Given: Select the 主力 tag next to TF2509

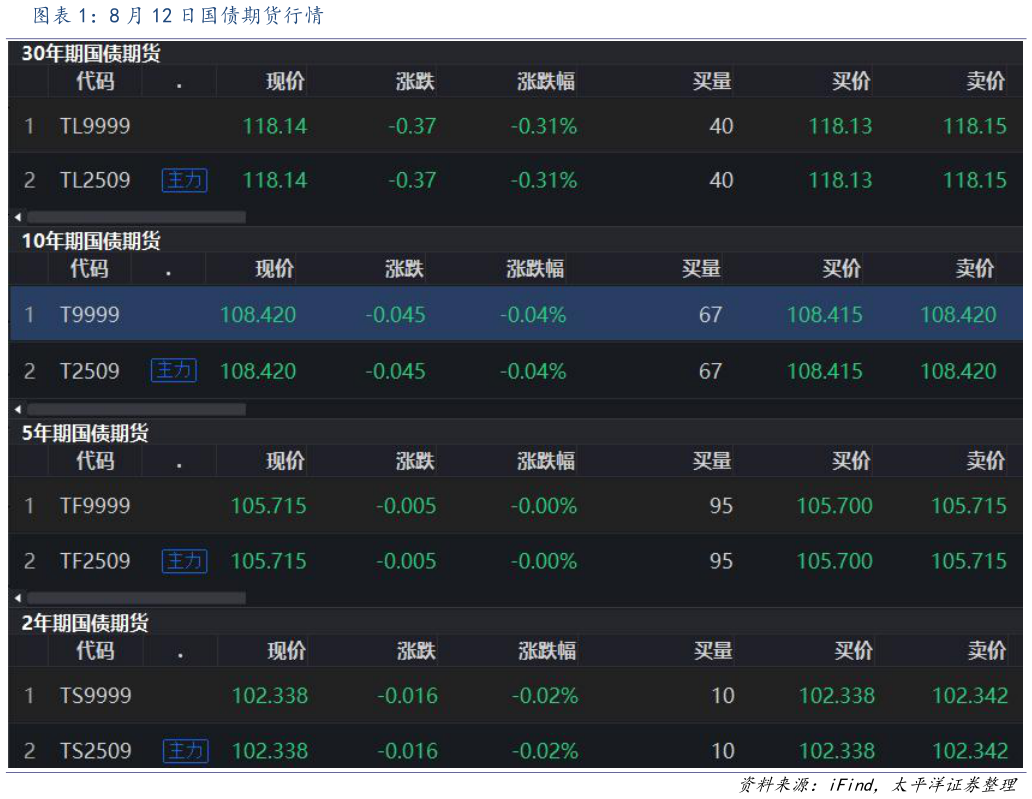Looking at the screenshot, I should point(184,561).
